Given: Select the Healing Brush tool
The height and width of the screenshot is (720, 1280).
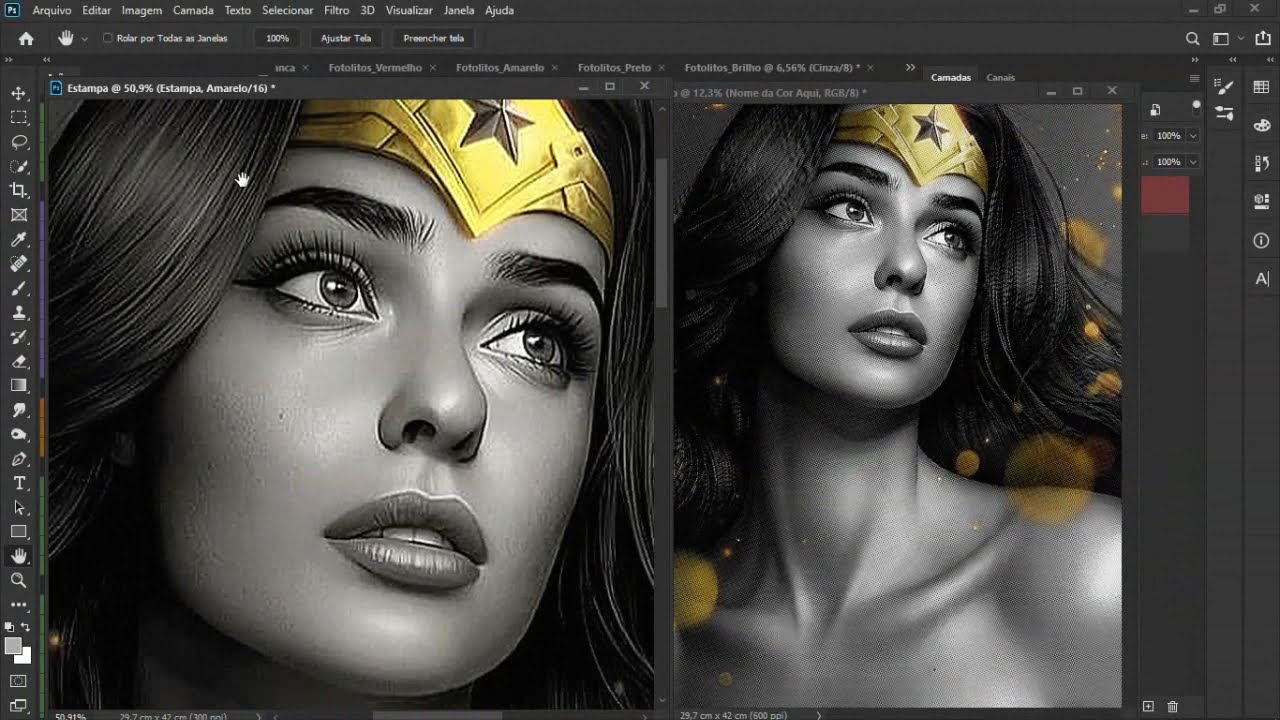Looking at the screenshot, I should click(x=18, y=264).
